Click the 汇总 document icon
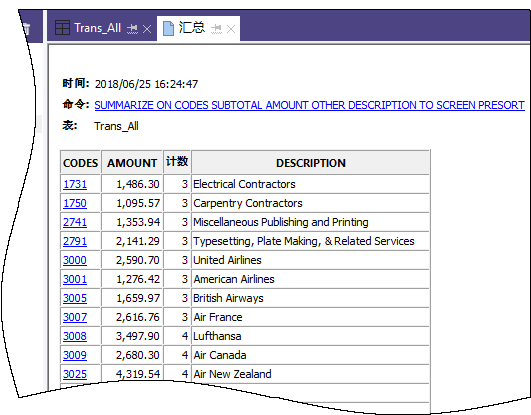 point(168,28)
